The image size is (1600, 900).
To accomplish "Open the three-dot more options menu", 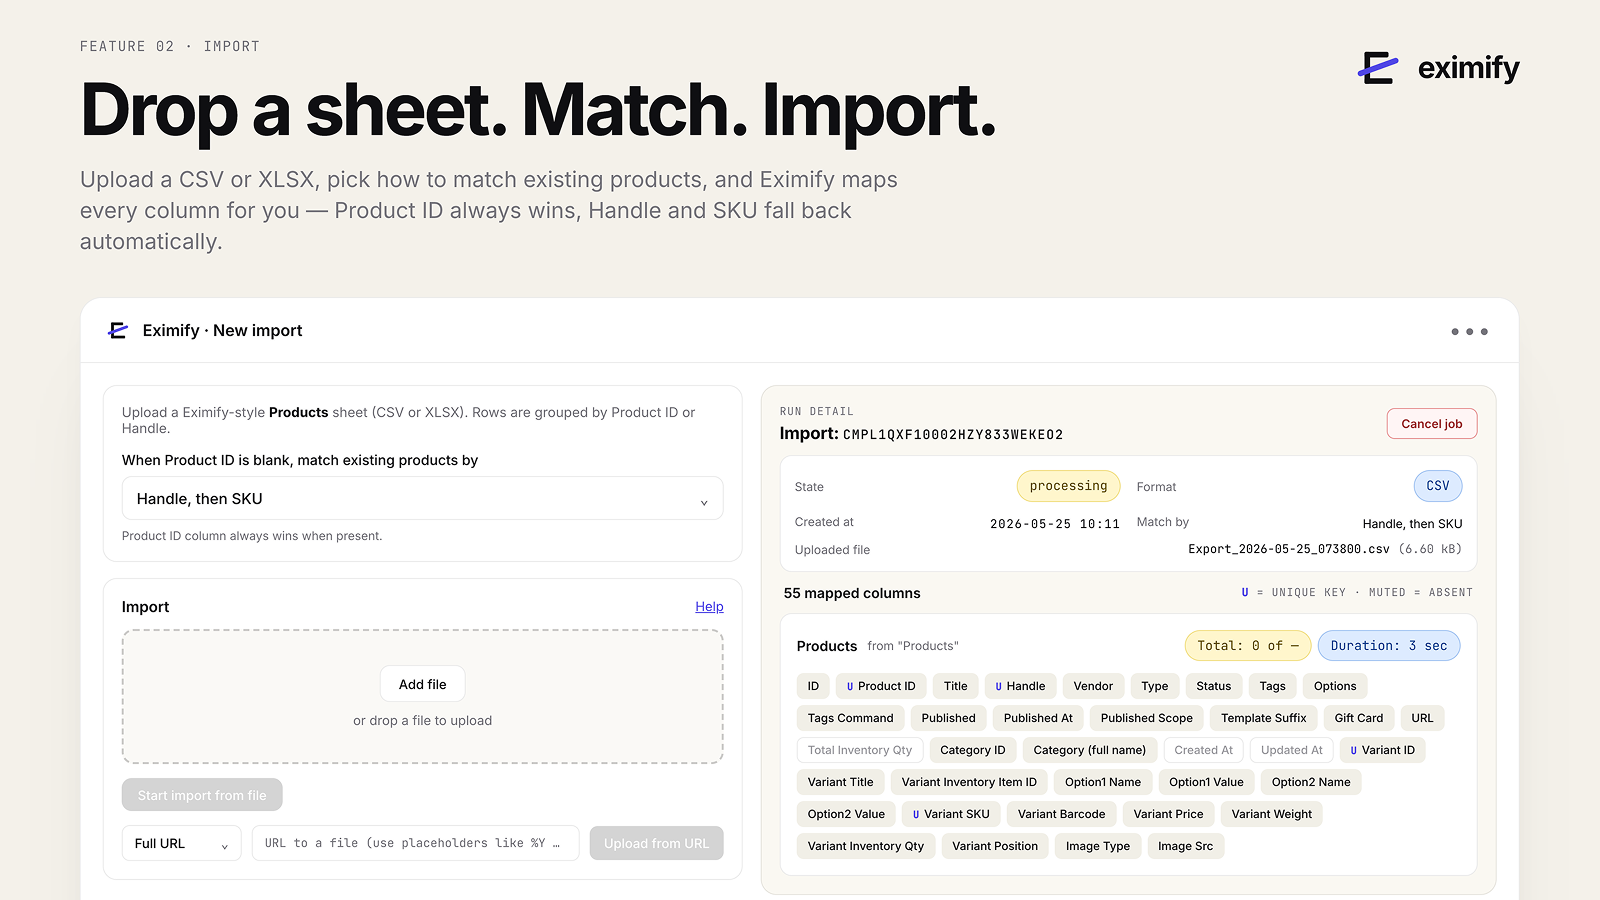I will [x=1469, y=331].
